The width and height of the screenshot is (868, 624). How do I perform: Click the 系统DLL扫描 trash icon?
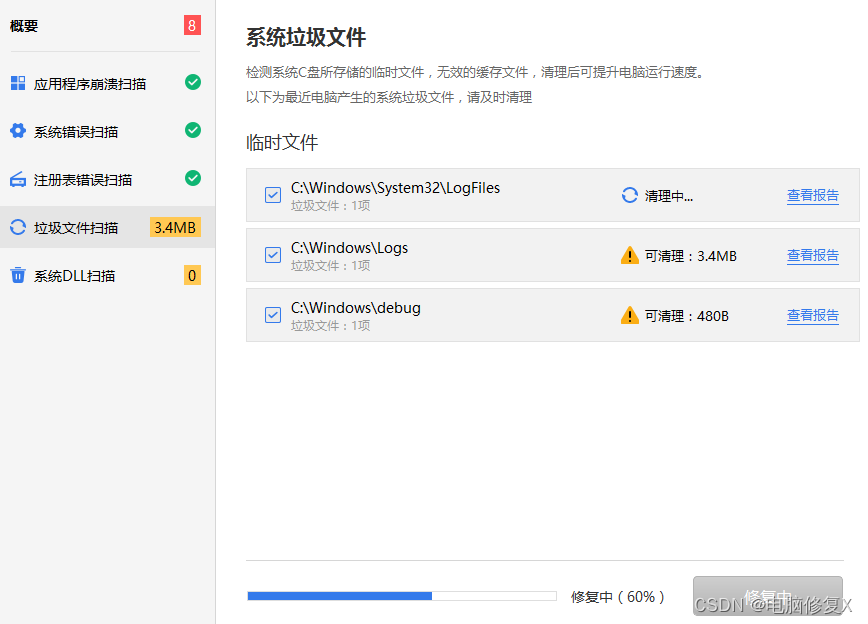coord(17,274)
